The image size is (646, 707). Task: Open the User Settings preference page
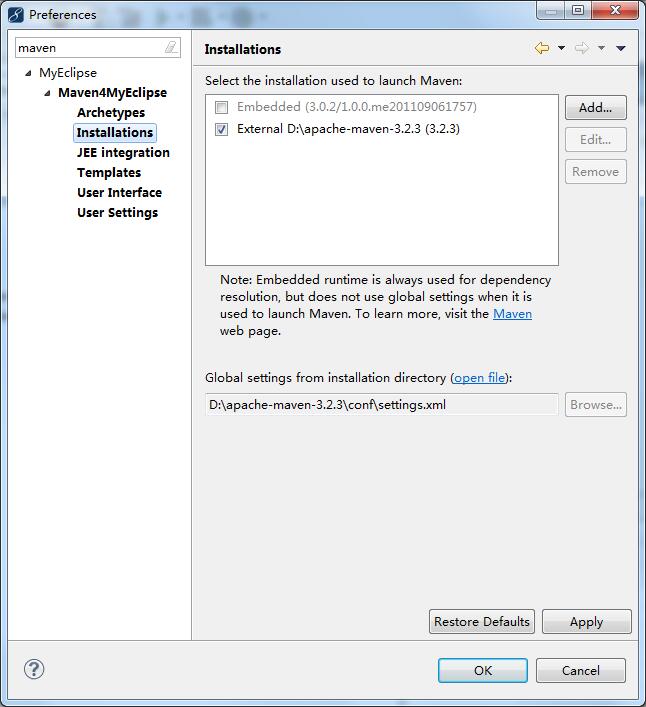[x=118, y=212]
